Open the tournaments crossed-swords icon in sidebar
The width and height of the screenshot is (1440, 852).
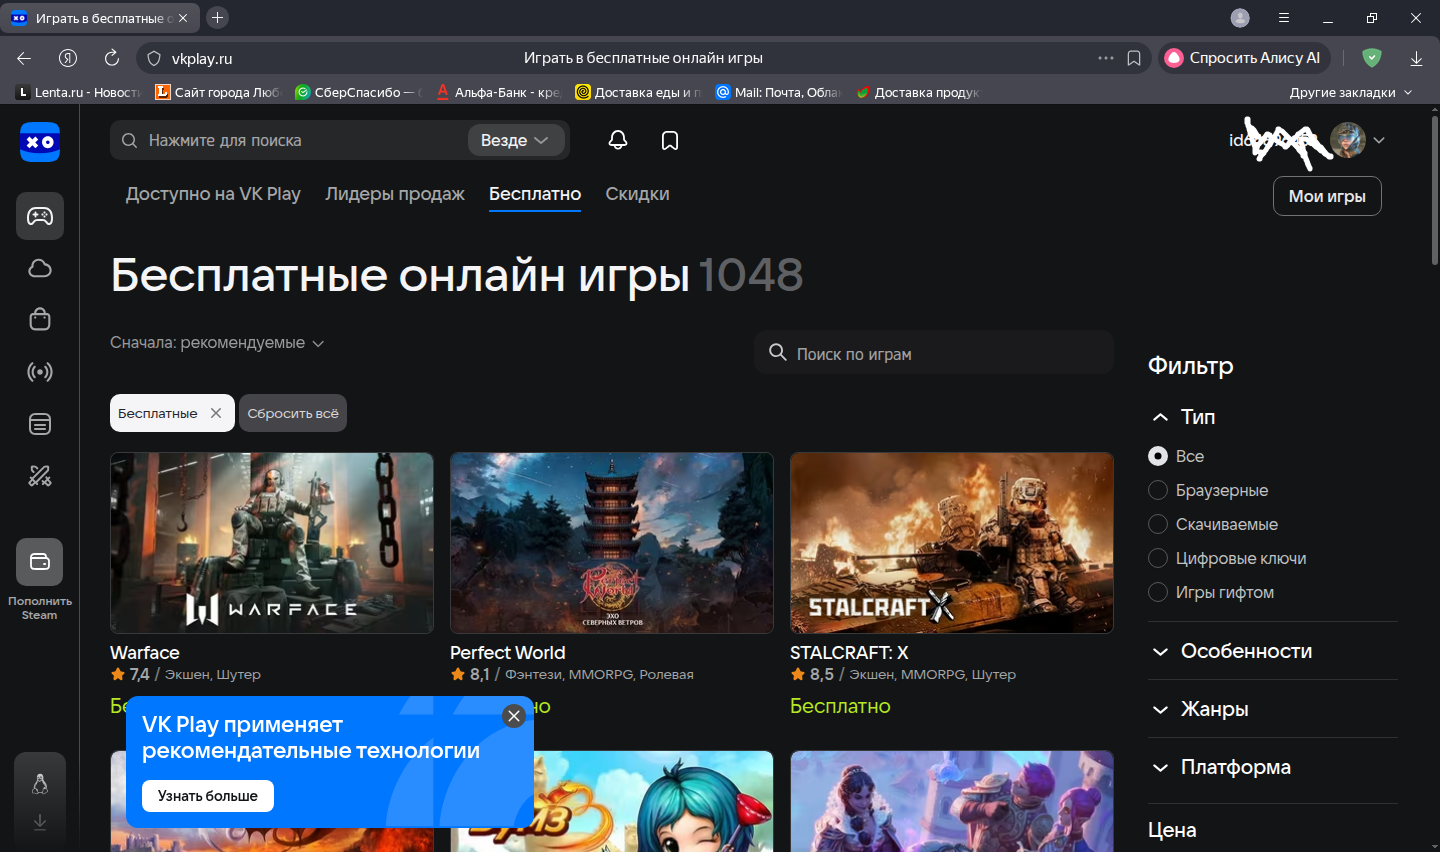tap(40, 476)
